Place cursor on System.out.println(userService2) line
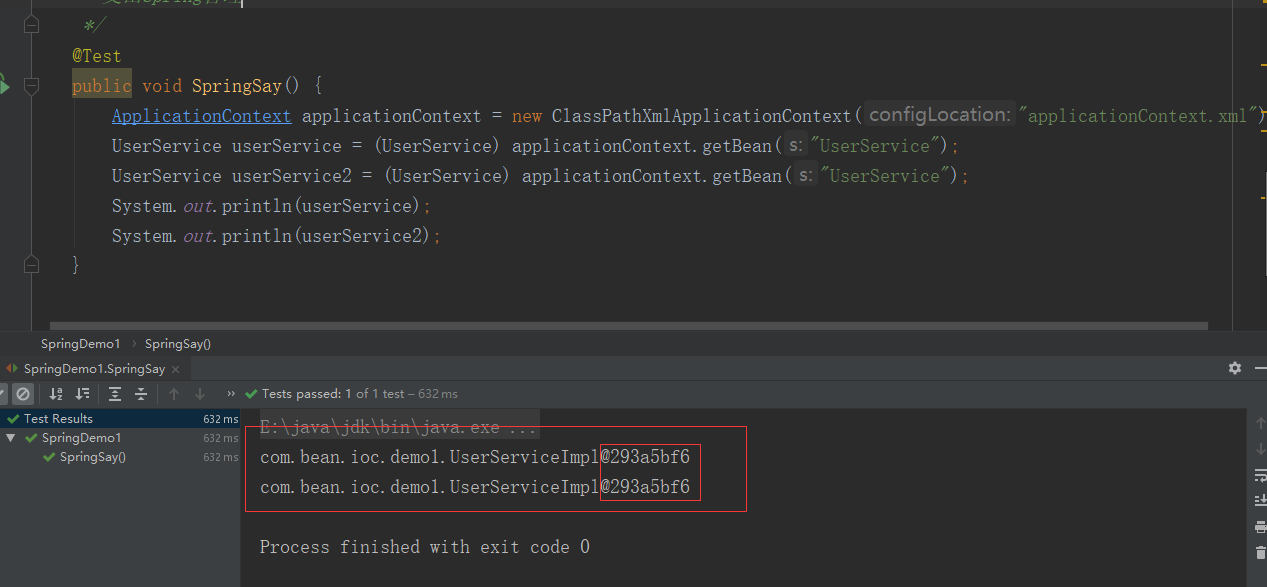 (276, 236)
